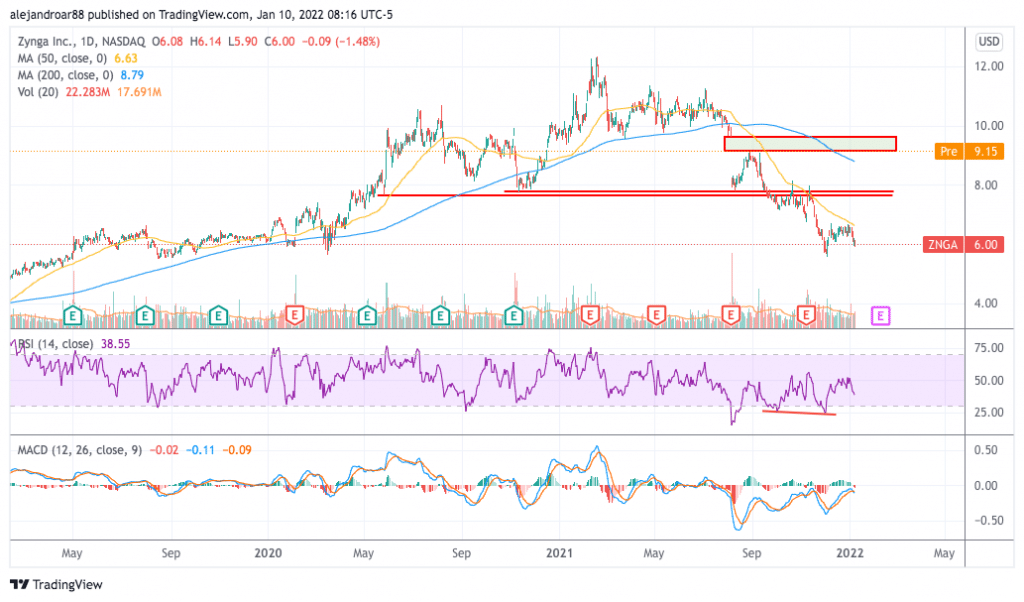Select the Vol (20) indicator legend

(38, 92)
